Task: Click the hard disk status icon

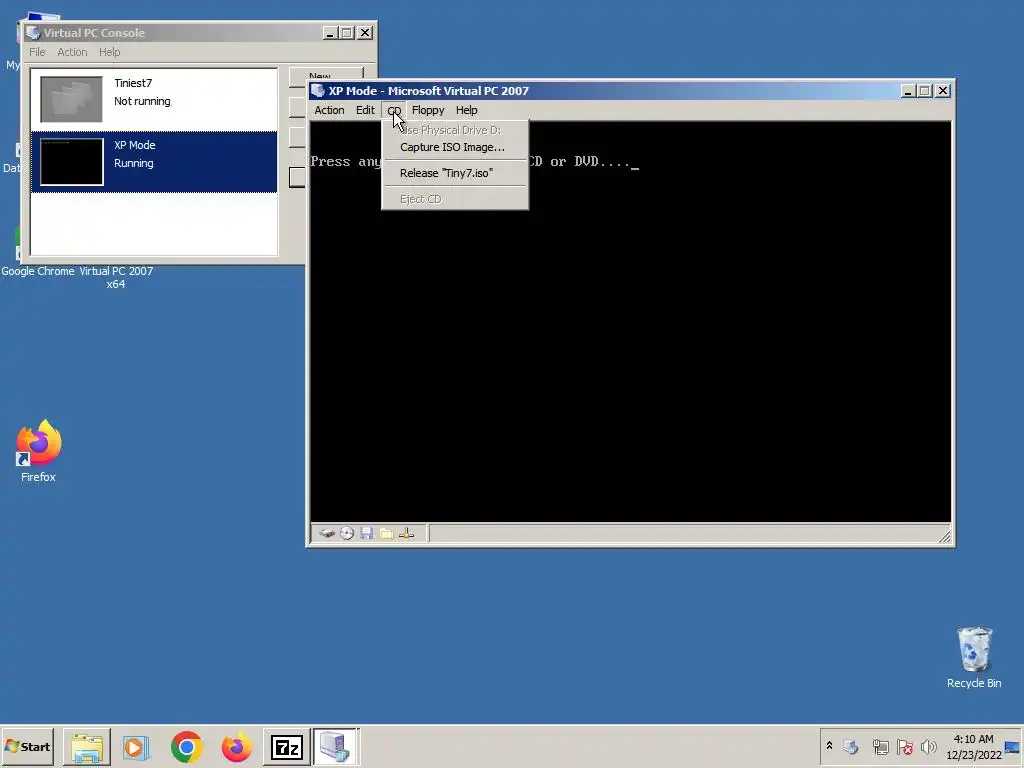Action: [x=327, y=534]
